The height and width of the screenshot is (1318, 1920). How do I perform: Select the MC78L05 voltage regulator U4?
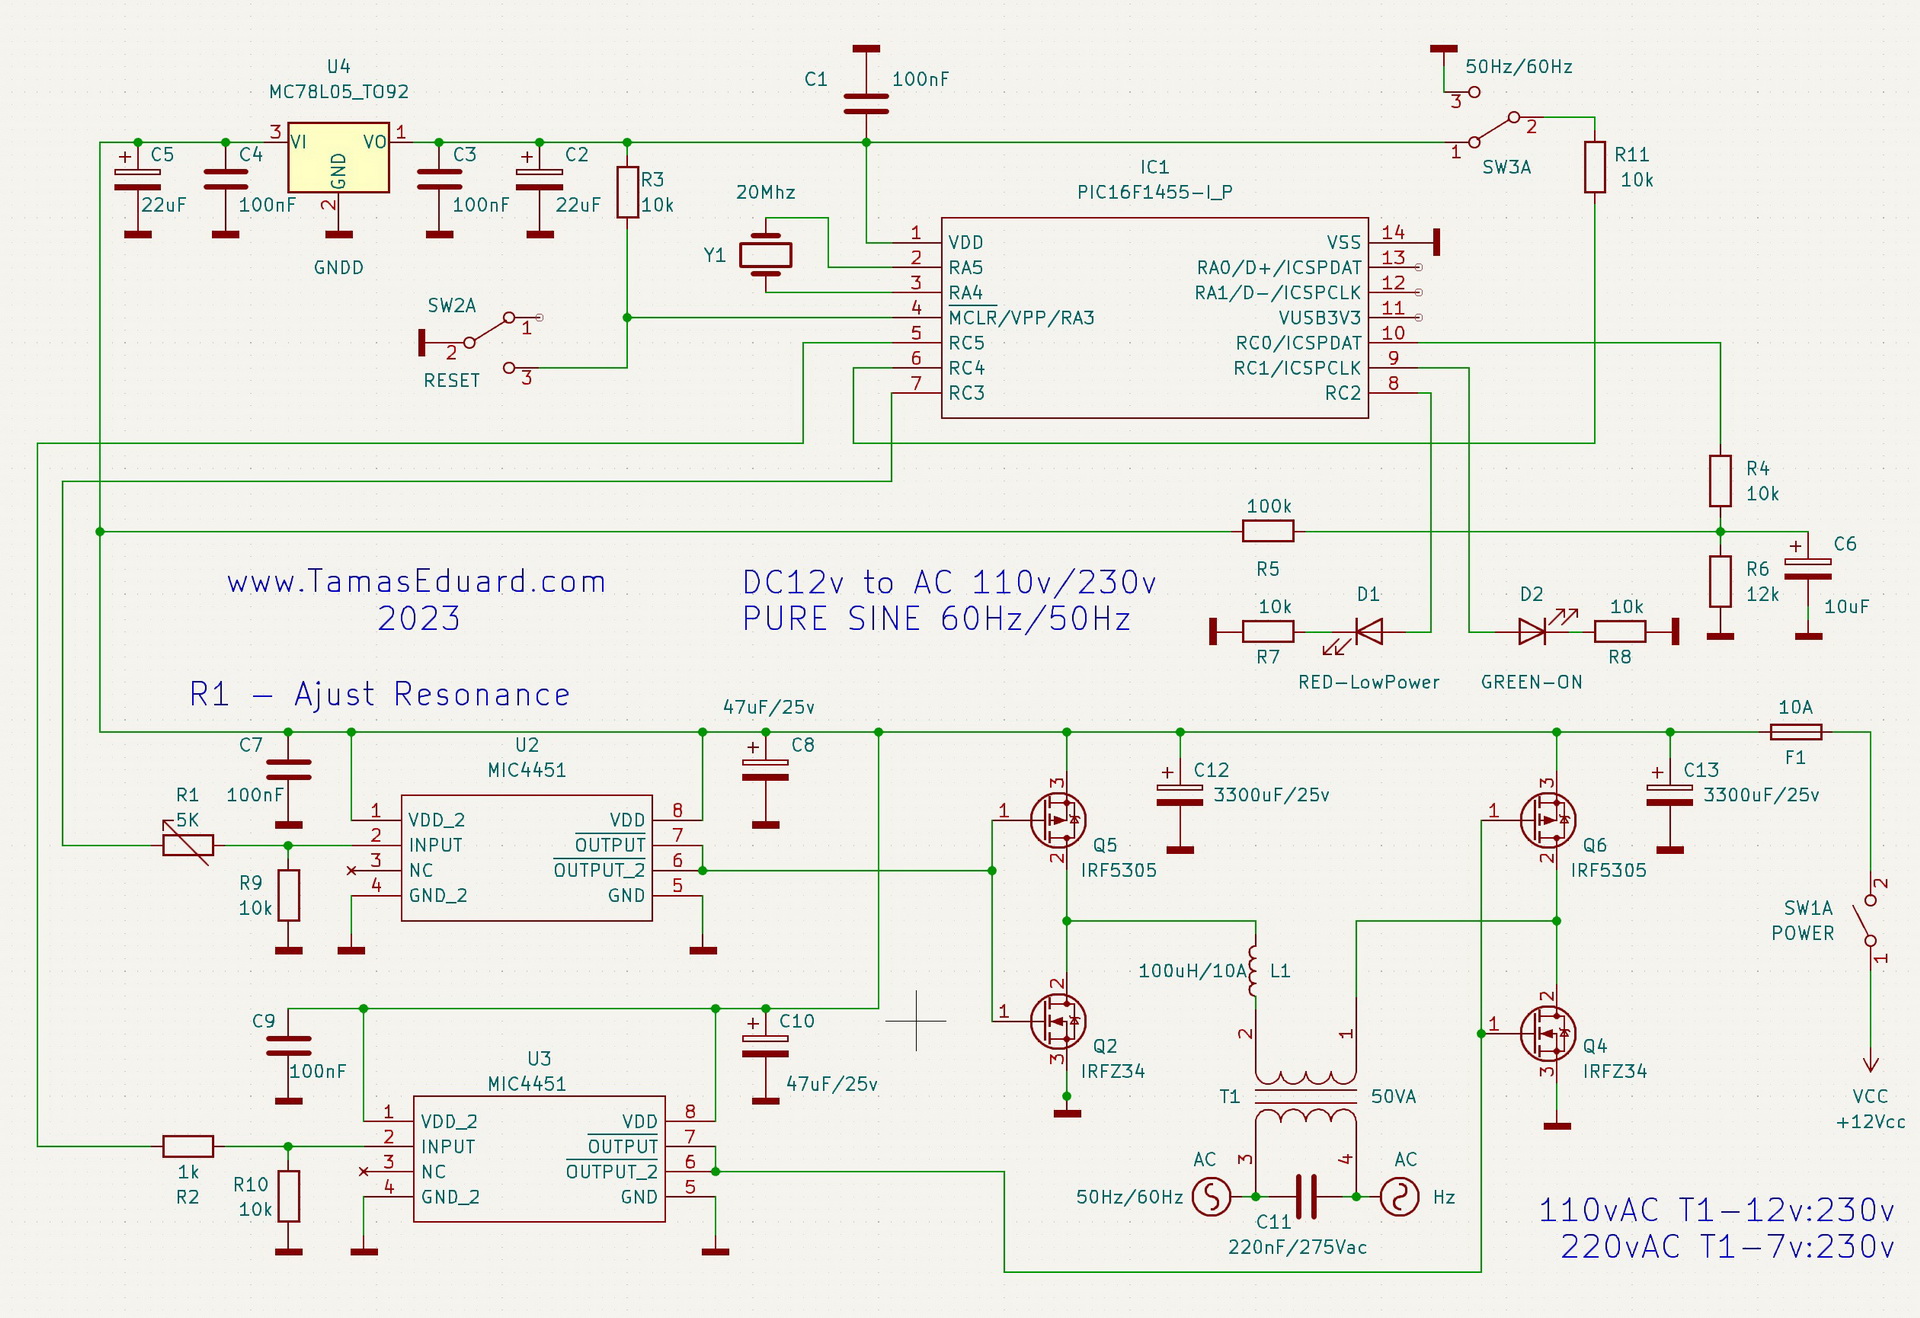click(338, 157)
